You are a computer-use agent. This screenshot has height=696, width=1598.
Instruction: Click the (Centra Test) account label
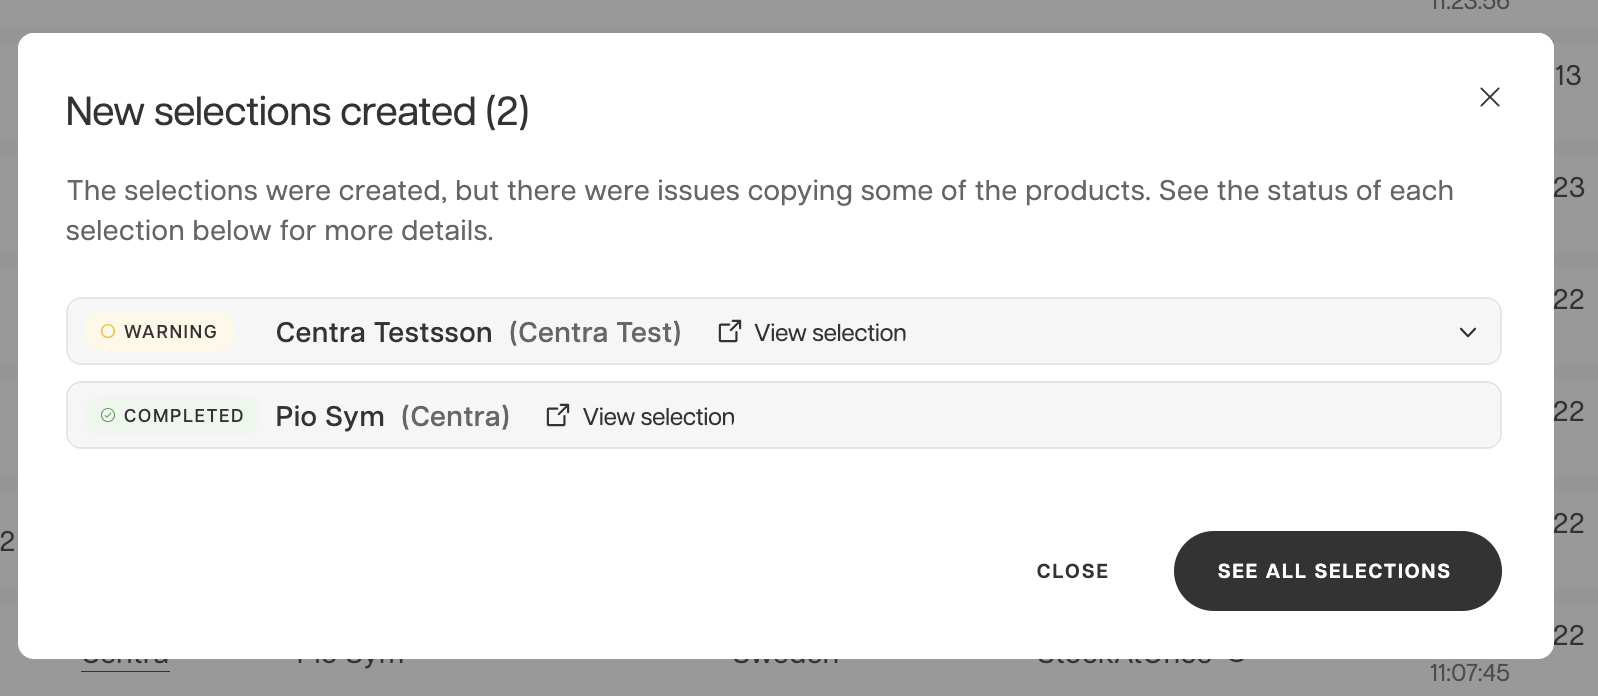tap(595, 332)
